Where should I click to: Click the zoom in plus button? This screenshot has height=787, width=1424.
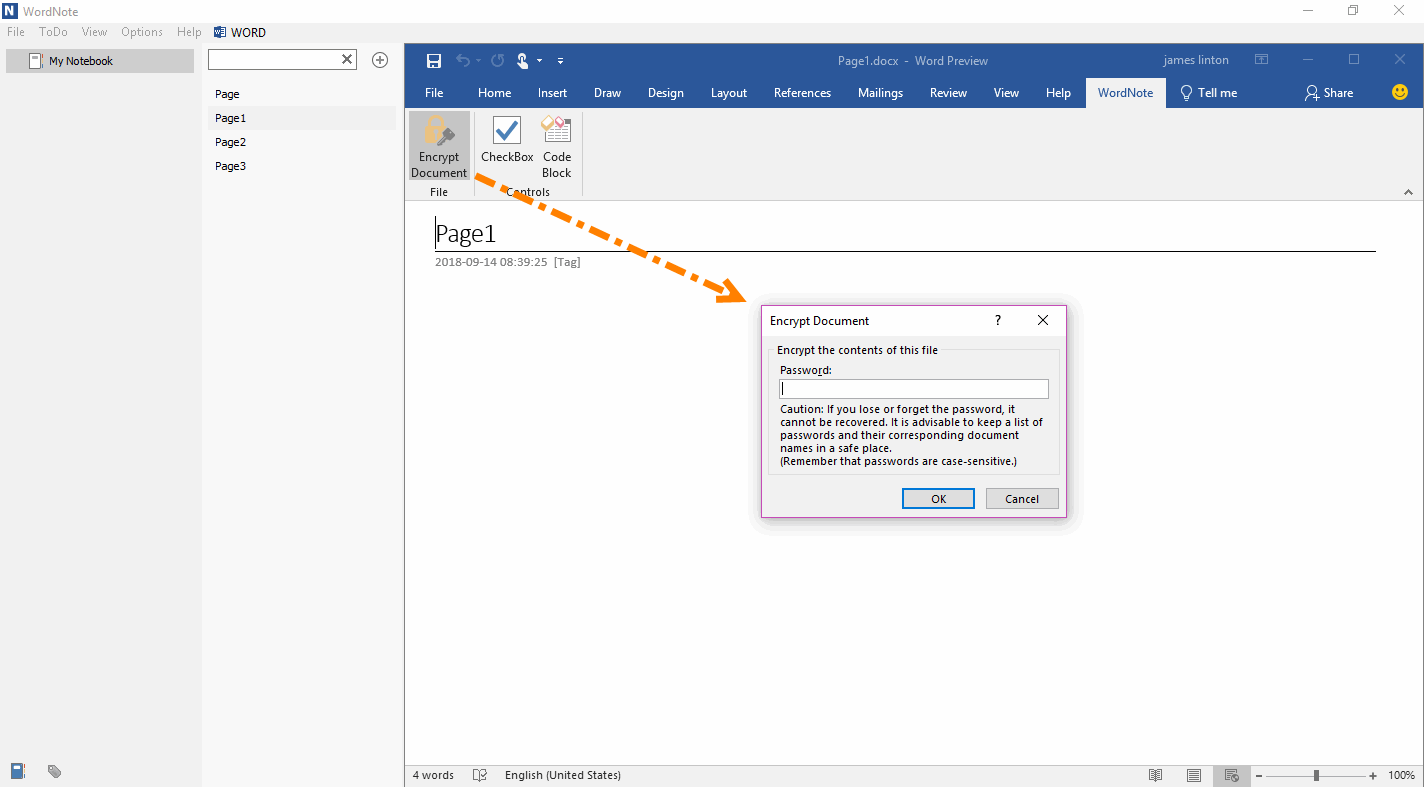1373,775
